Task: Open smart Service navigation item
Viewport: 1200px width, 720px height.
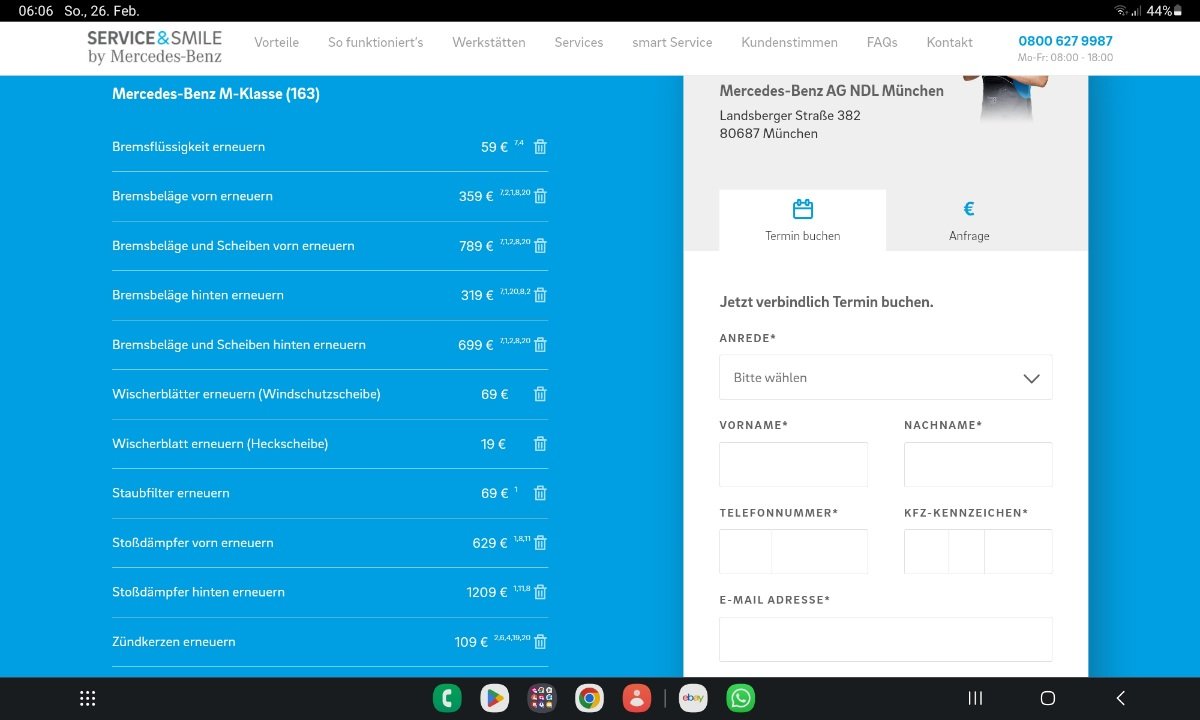Action: coord(672,43)
